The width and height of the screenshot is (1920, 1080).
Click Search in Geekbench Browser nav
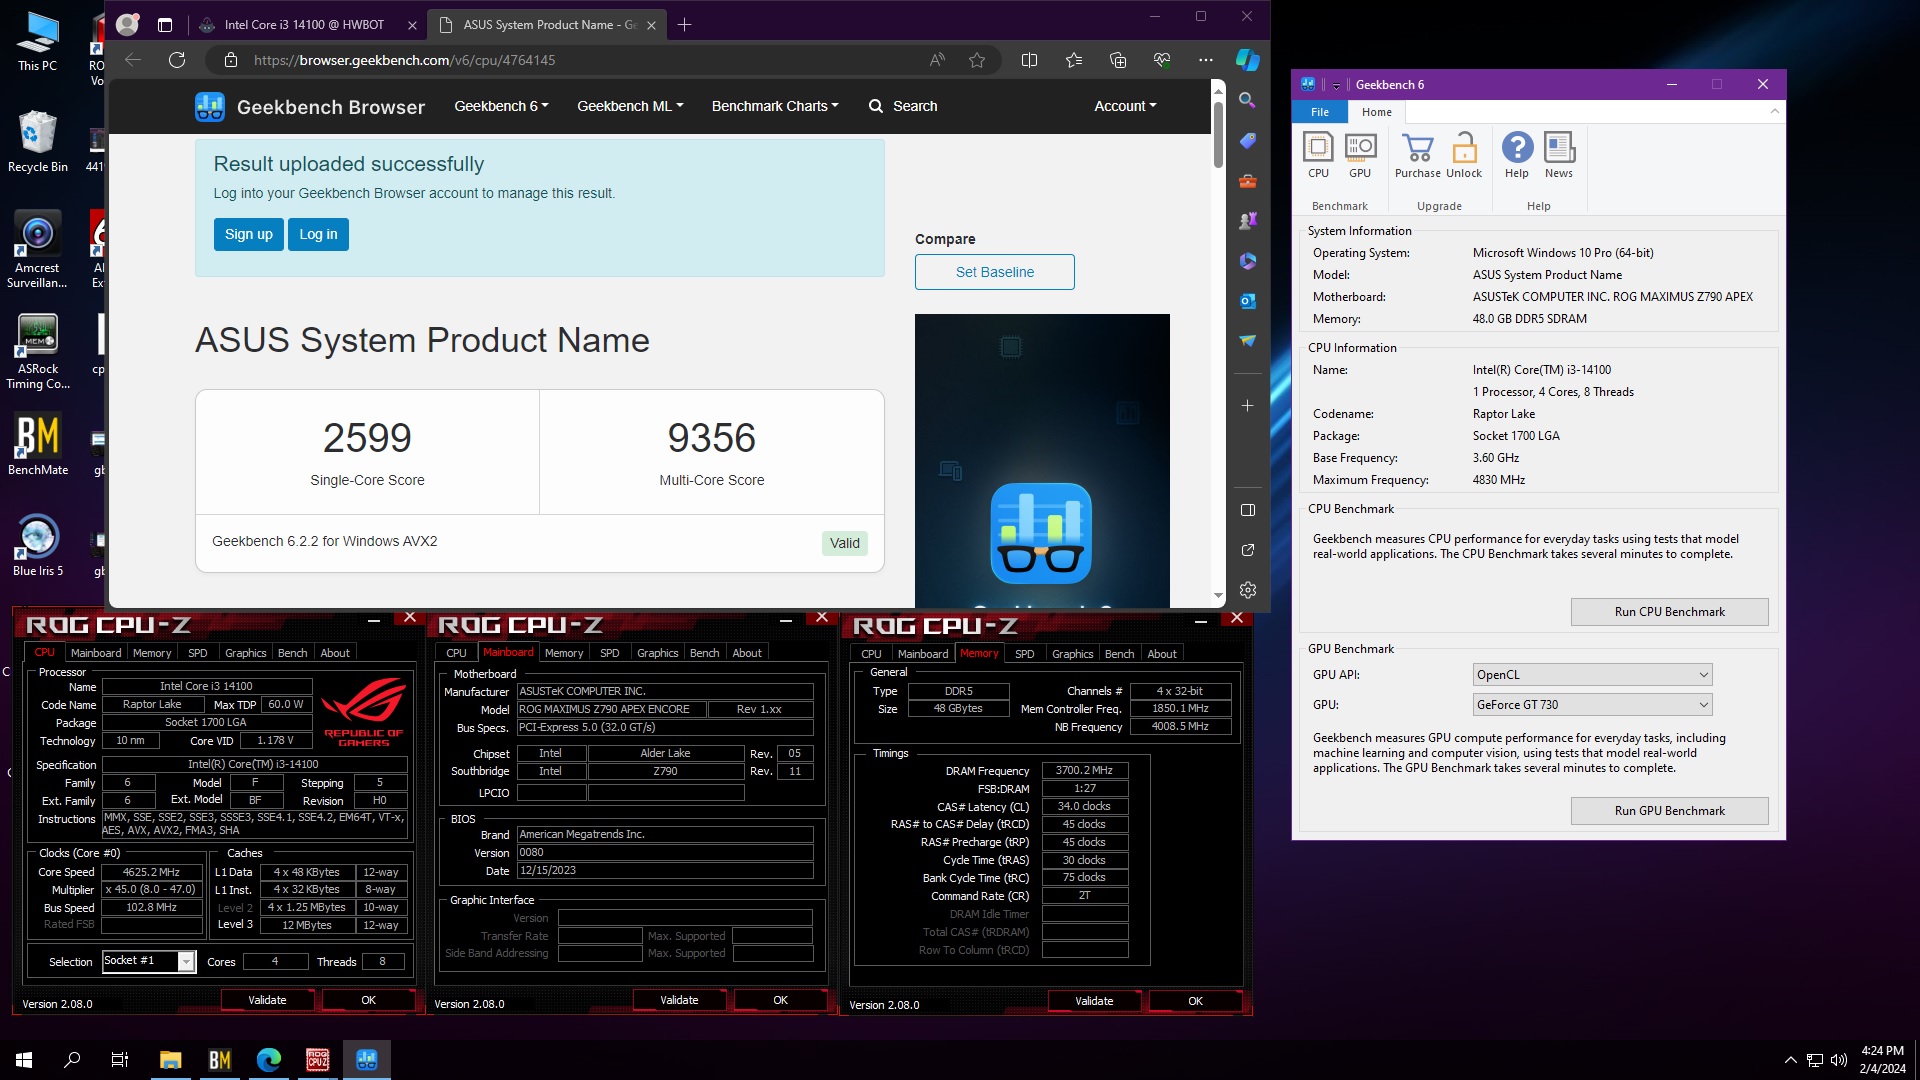pos(903,106)
